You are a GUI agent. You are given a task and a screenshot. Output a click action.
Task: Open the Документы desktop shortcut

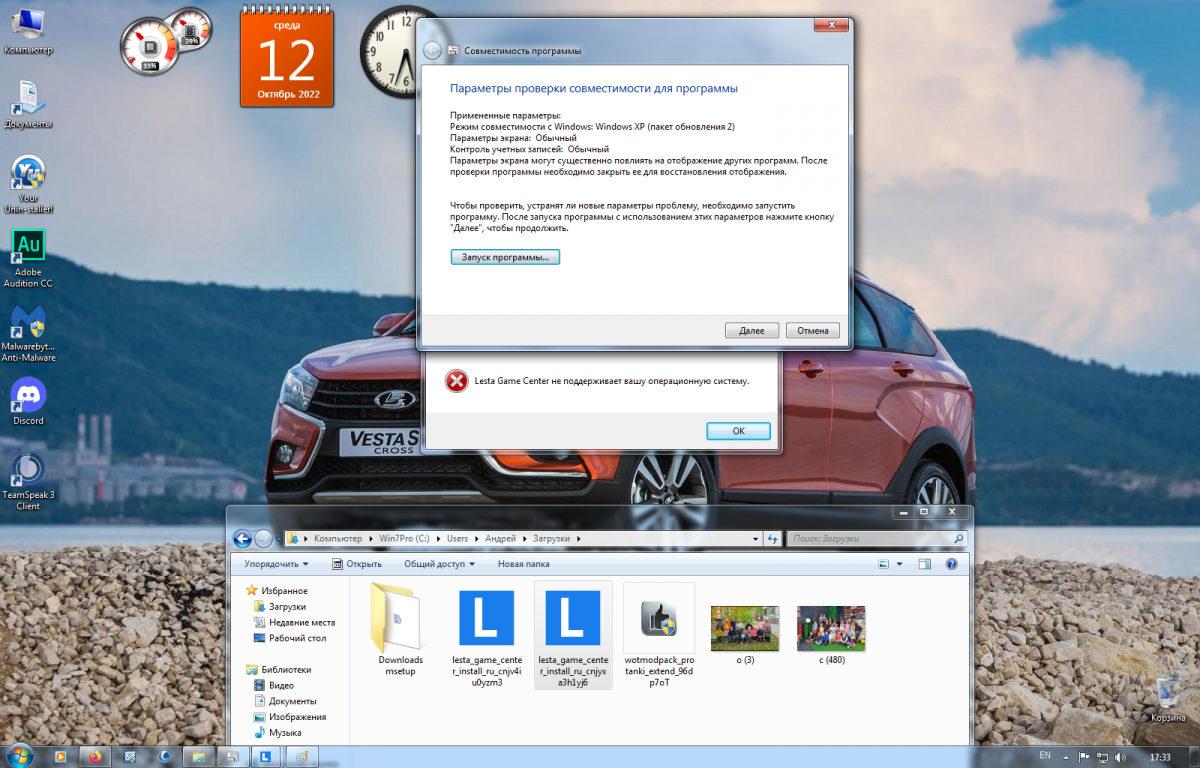28,105
